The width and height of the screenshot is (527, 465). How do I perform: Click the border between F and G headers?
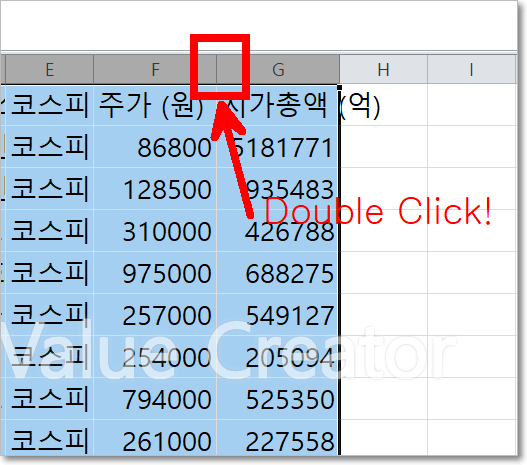click(216, 70)
